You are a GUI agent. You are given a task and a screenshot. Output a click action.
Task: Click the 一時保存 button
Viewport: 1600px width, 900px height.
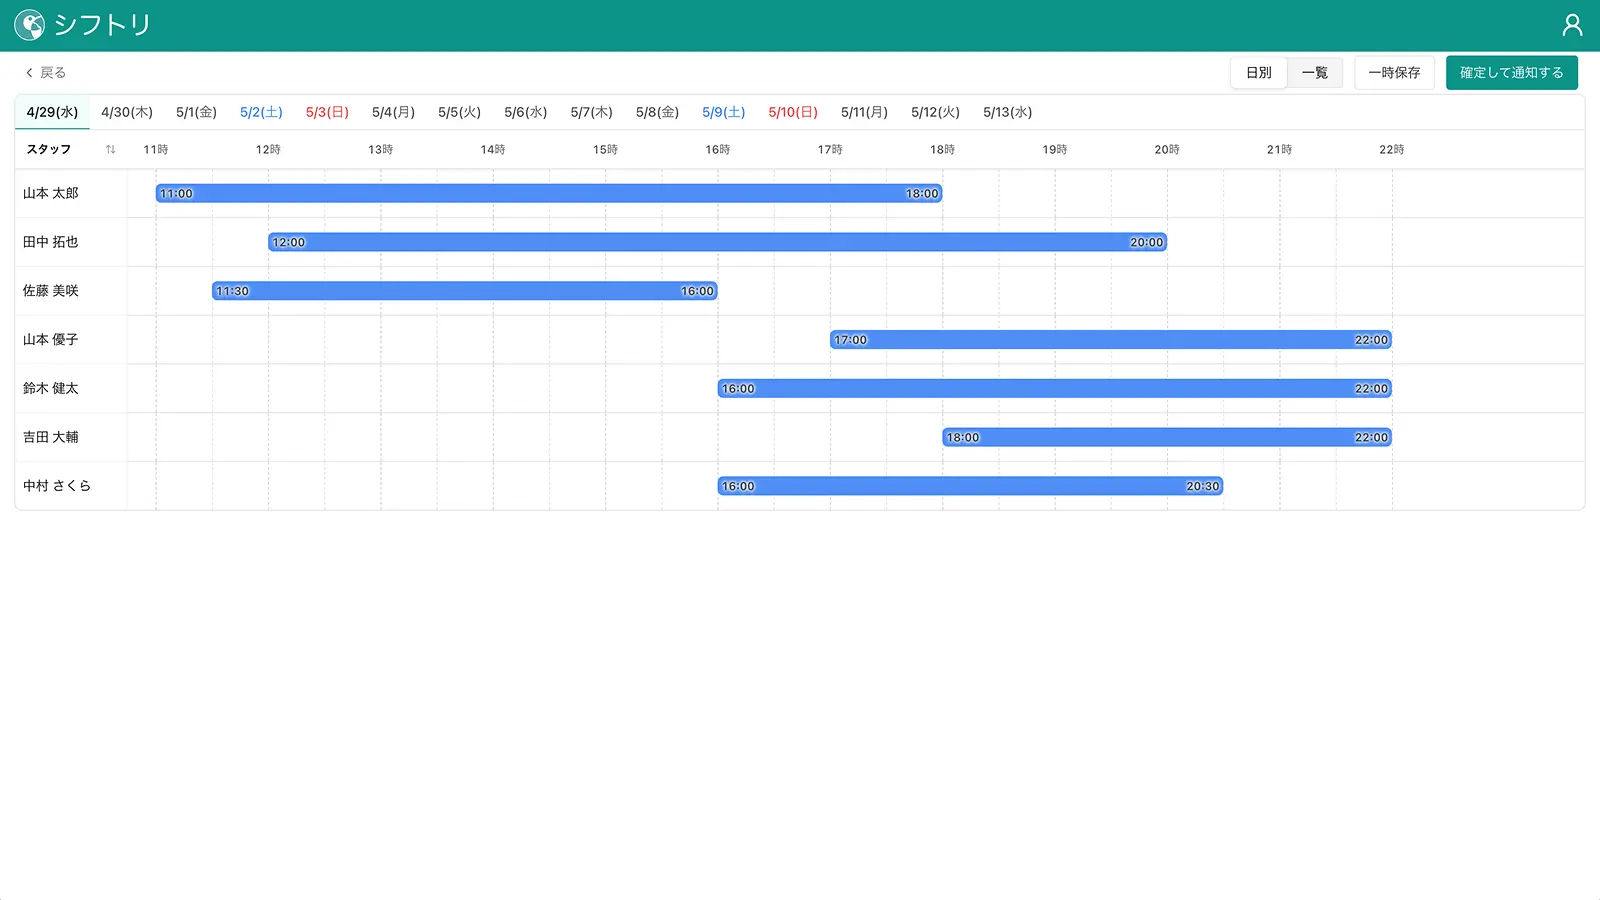pyautogui.click(x=1394, y=73)
